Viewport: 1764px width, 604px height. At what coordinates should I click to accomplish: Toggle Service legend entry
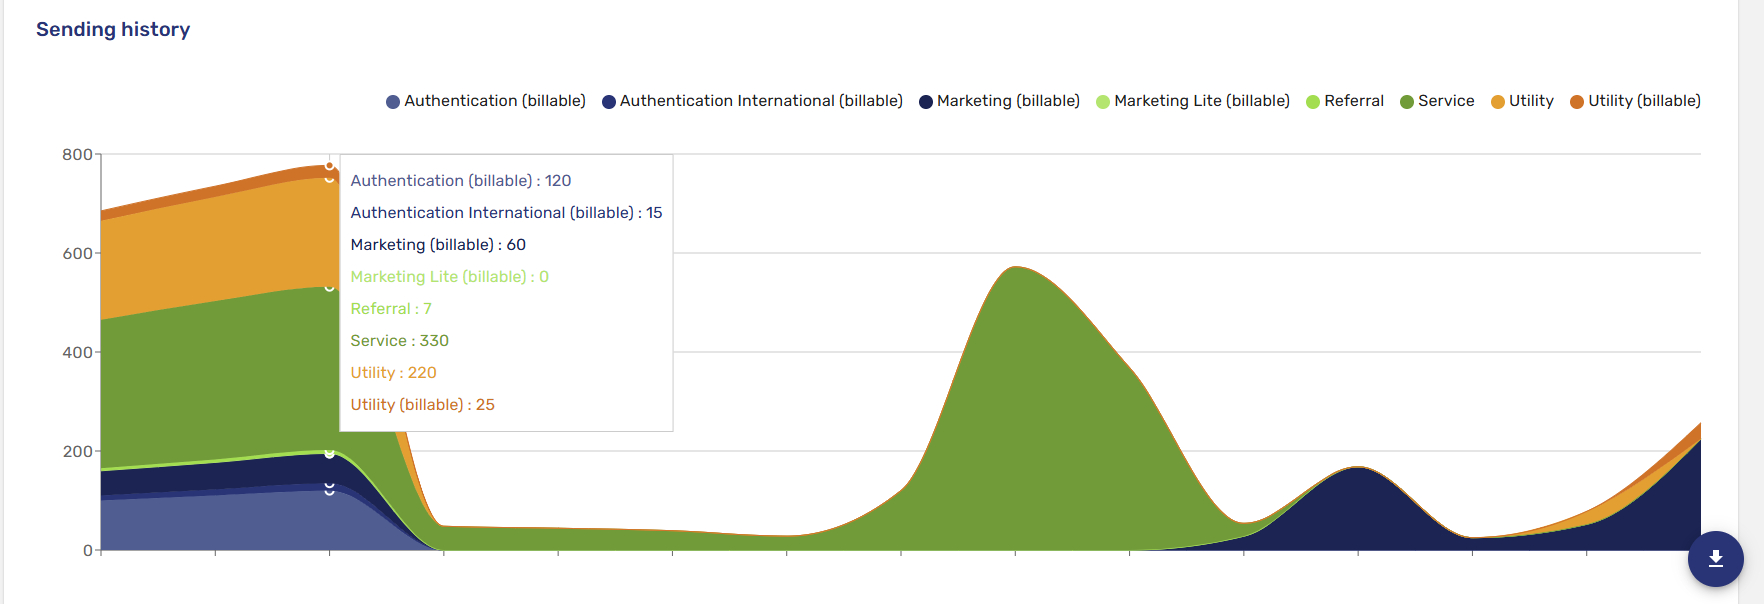pyautogui.click(x=1437, y=101)
